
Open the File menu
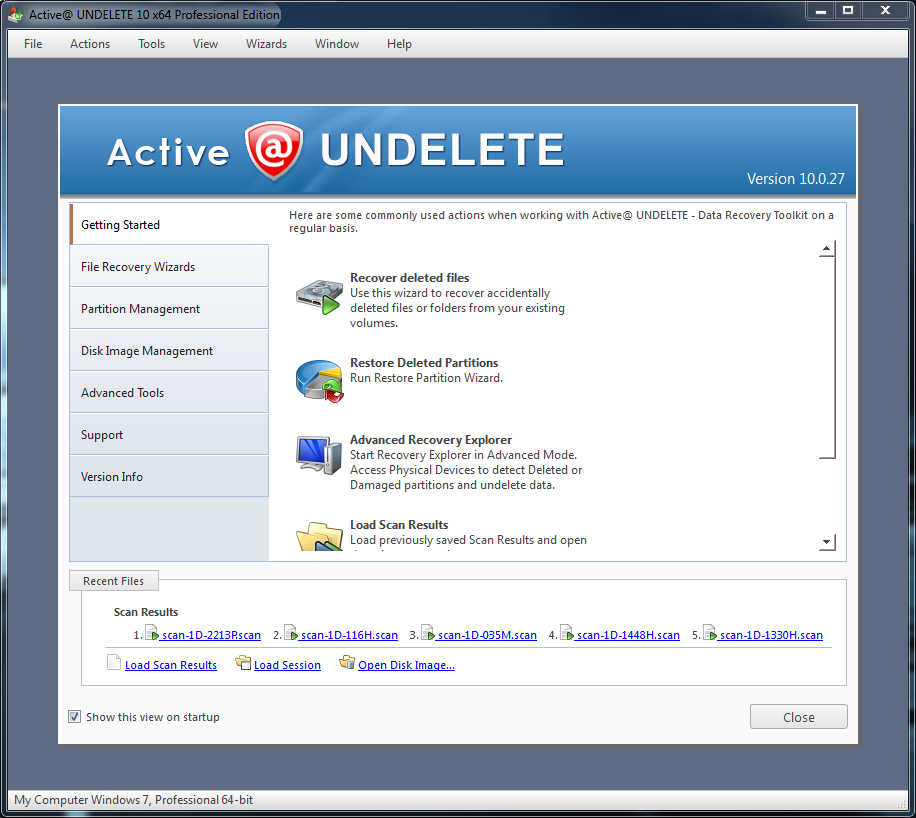[x=33, y=44]
